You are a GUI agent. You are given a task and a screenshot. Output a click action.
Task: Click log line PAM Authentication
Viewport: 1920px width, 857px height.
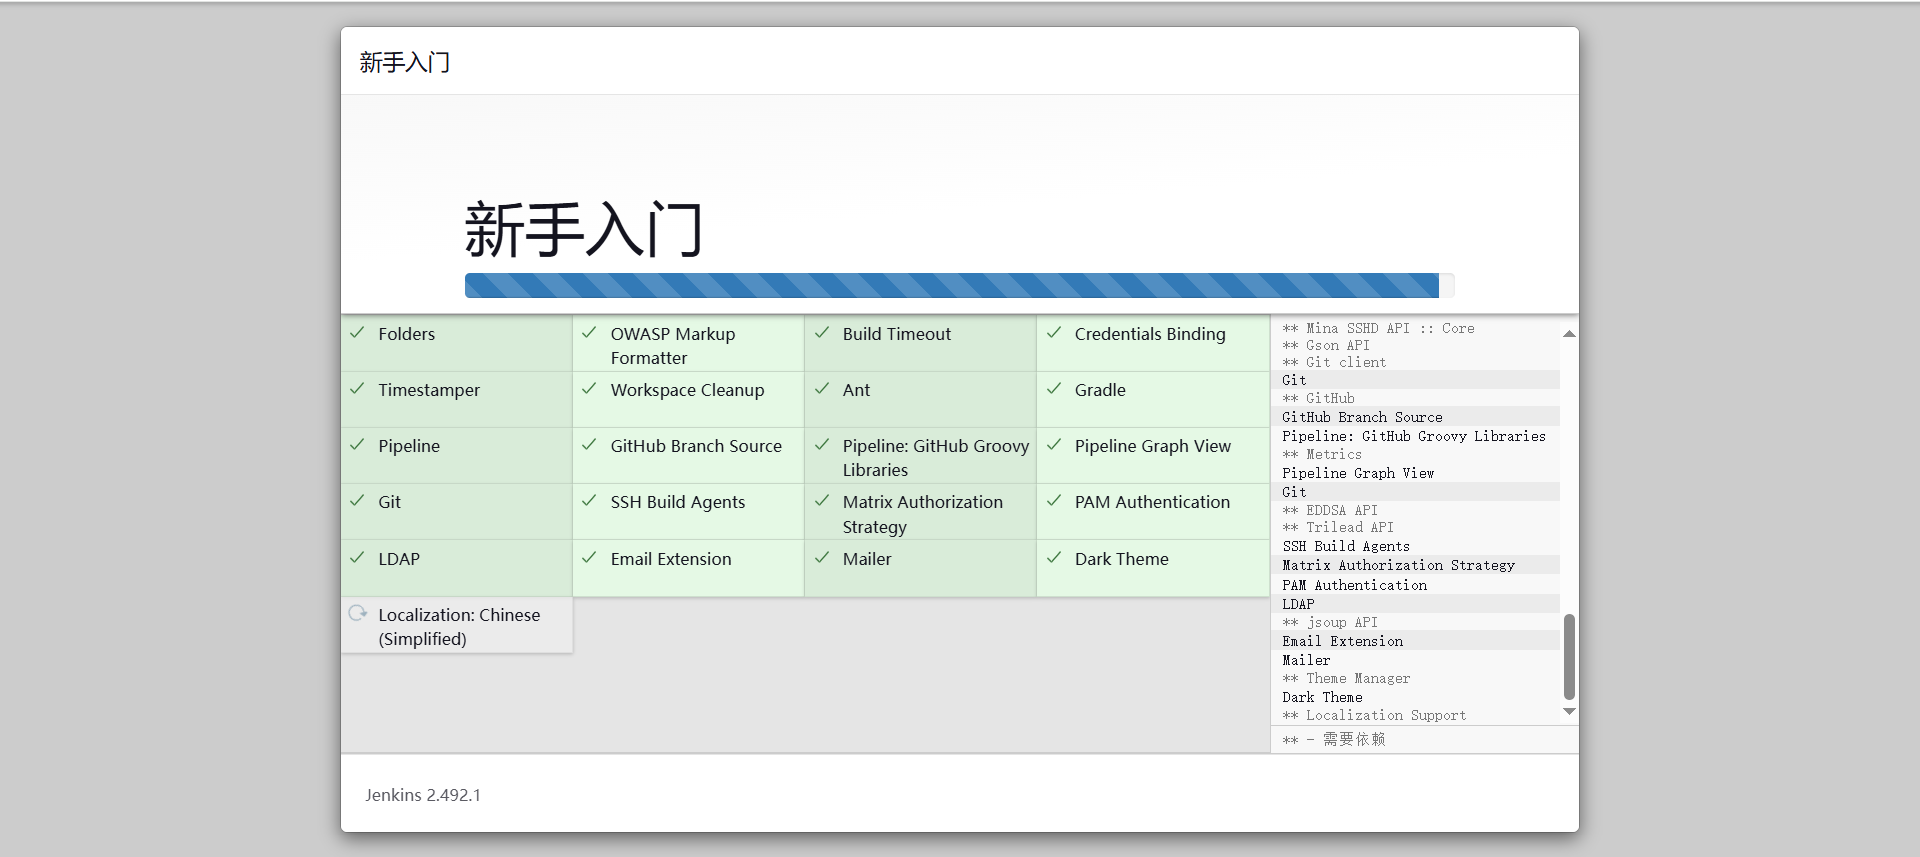(x=1354, y=585)
